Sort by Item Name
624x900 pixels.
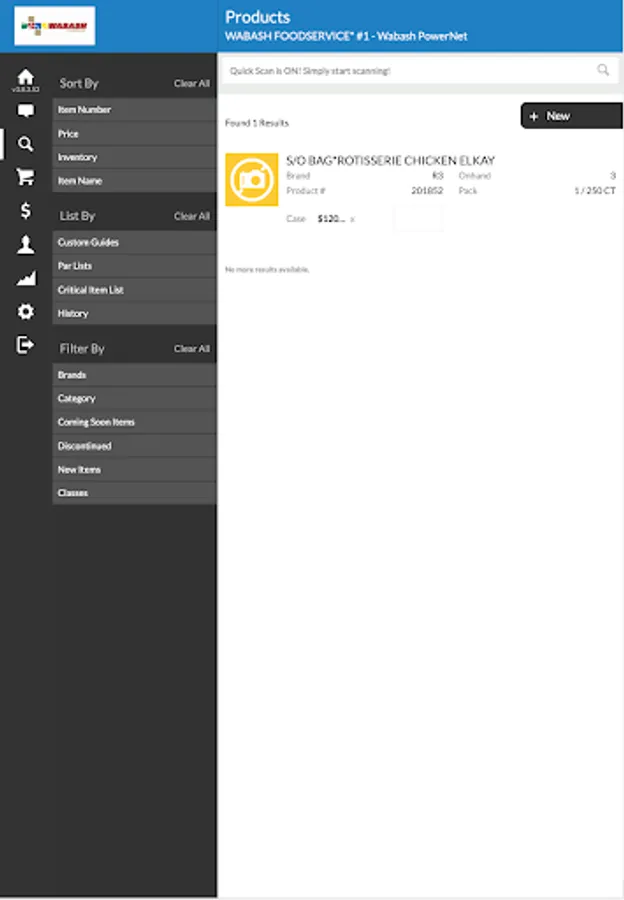134,181
